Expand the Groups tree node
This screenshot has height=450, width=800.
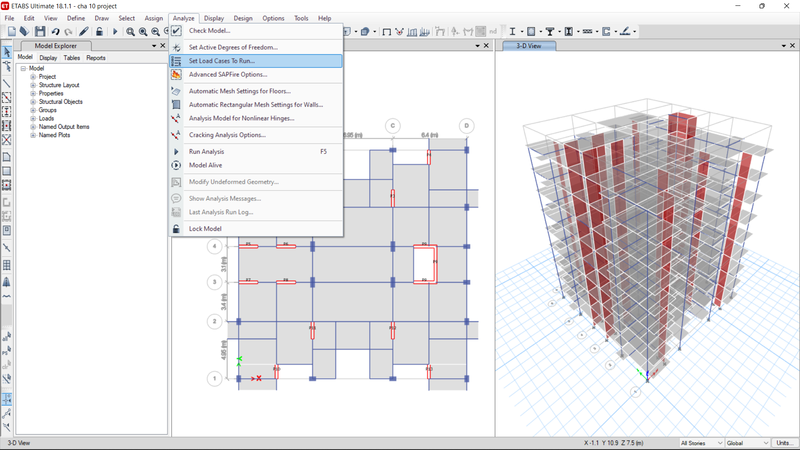click(x=33, y=110)
